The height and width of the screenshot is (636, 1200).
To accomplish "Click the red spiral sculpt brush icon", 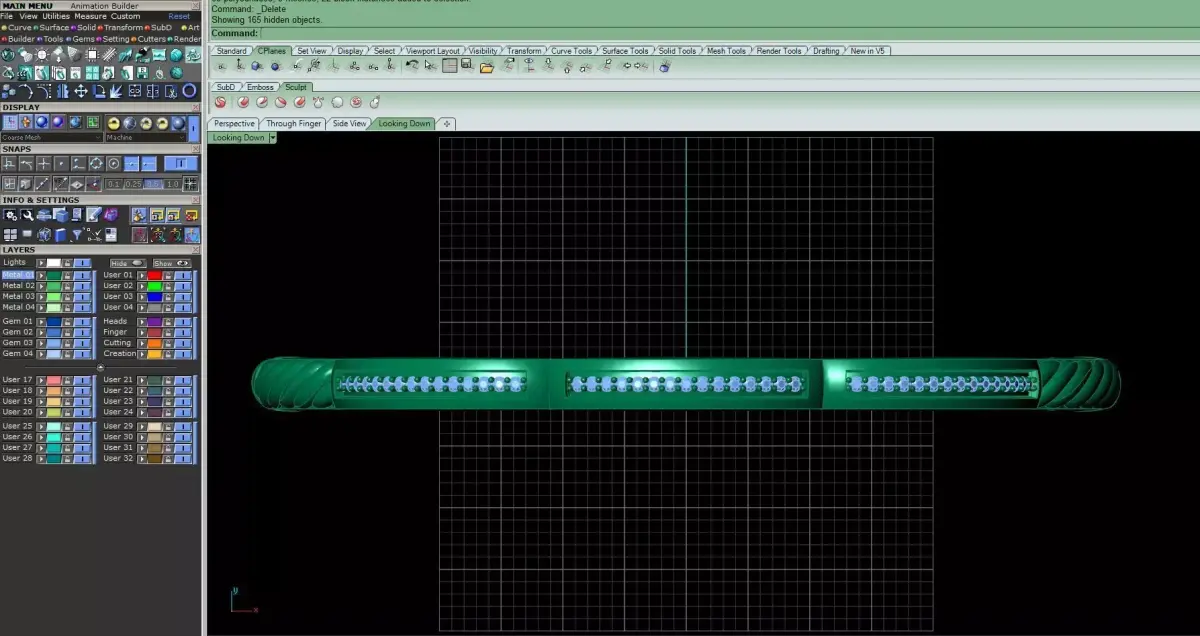I will point(220,102).
